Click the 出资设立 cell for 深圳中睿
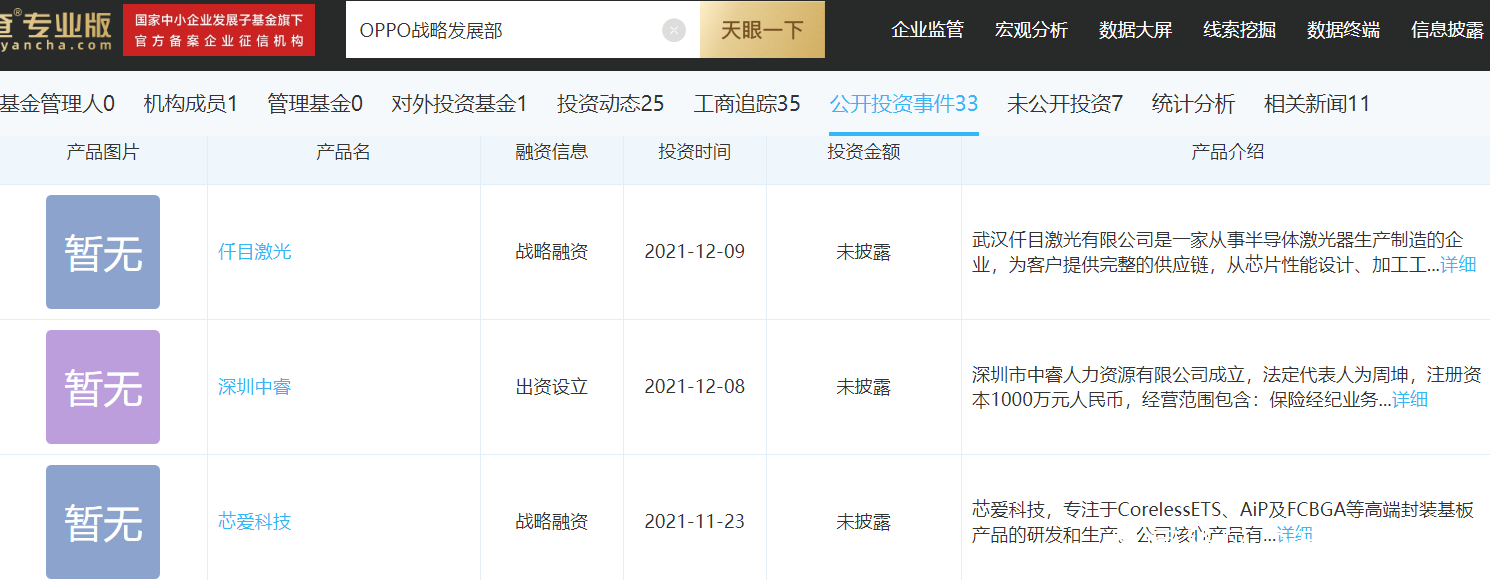This screenshot has height=580, width=1490. (x=552, y=386)
